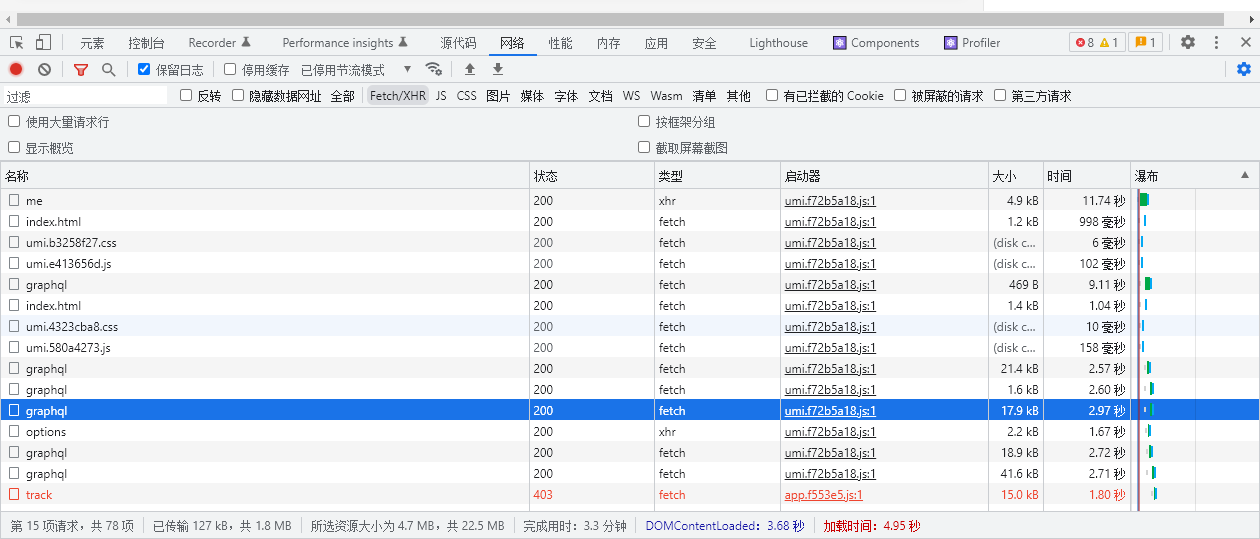Click the inspect element picker icon
Image resolution: width=1260 pixels, height=539 pixels.
point(17,43)
